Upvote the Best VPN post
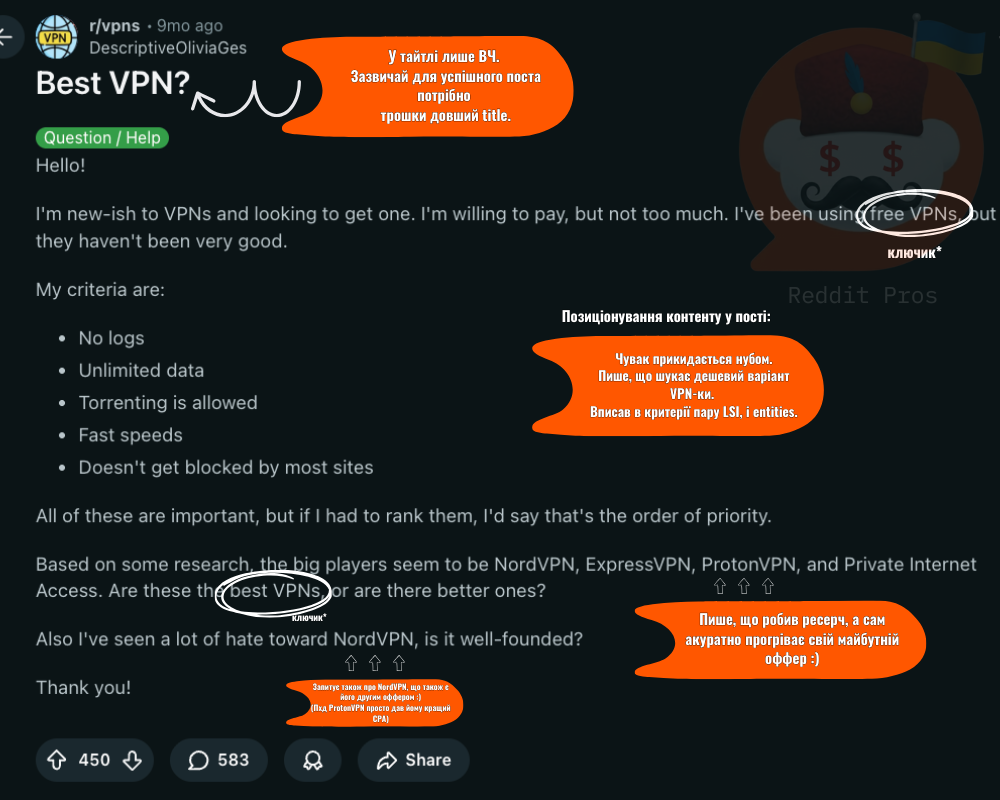The width and height of the screenshot is (1000, 800). pyautogui.click(x=57, y=760)
